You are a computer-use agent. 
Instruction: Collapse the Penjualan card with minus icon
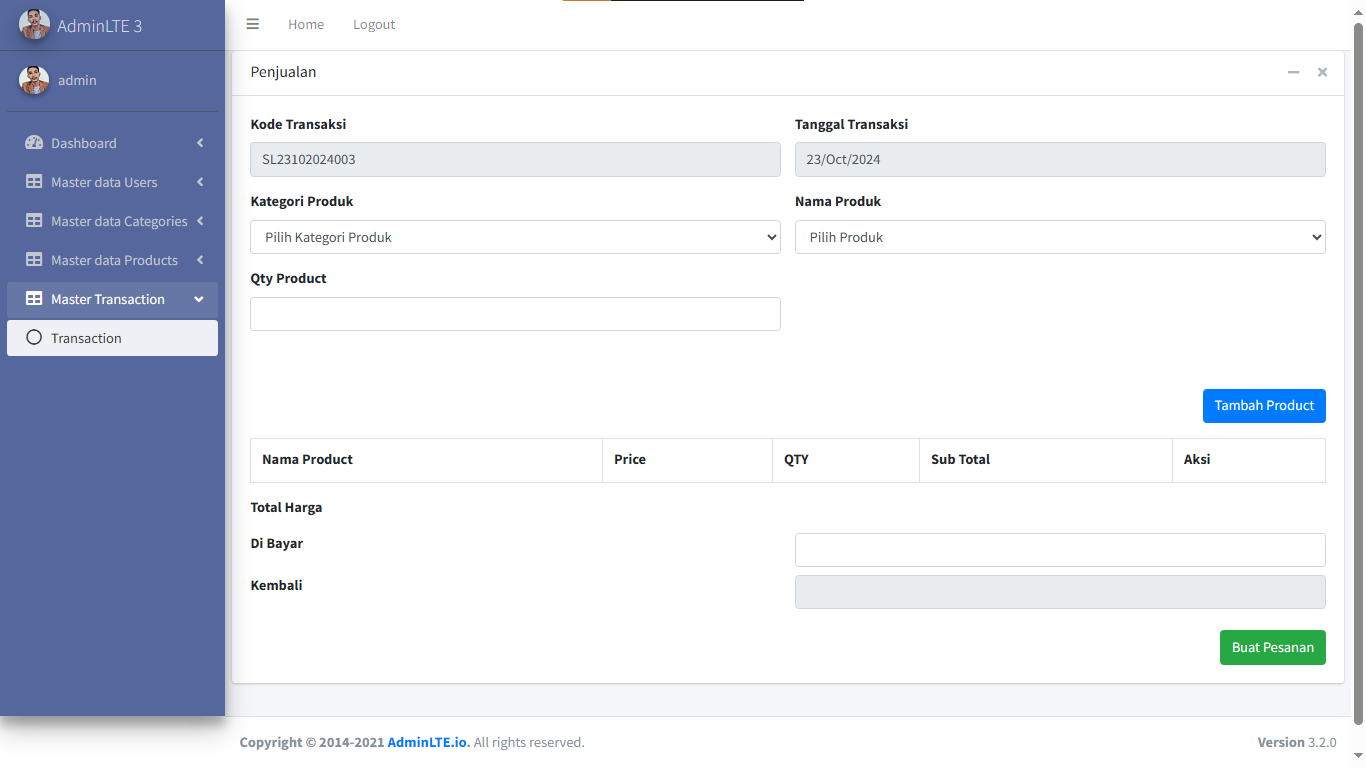click(1293, 72)
